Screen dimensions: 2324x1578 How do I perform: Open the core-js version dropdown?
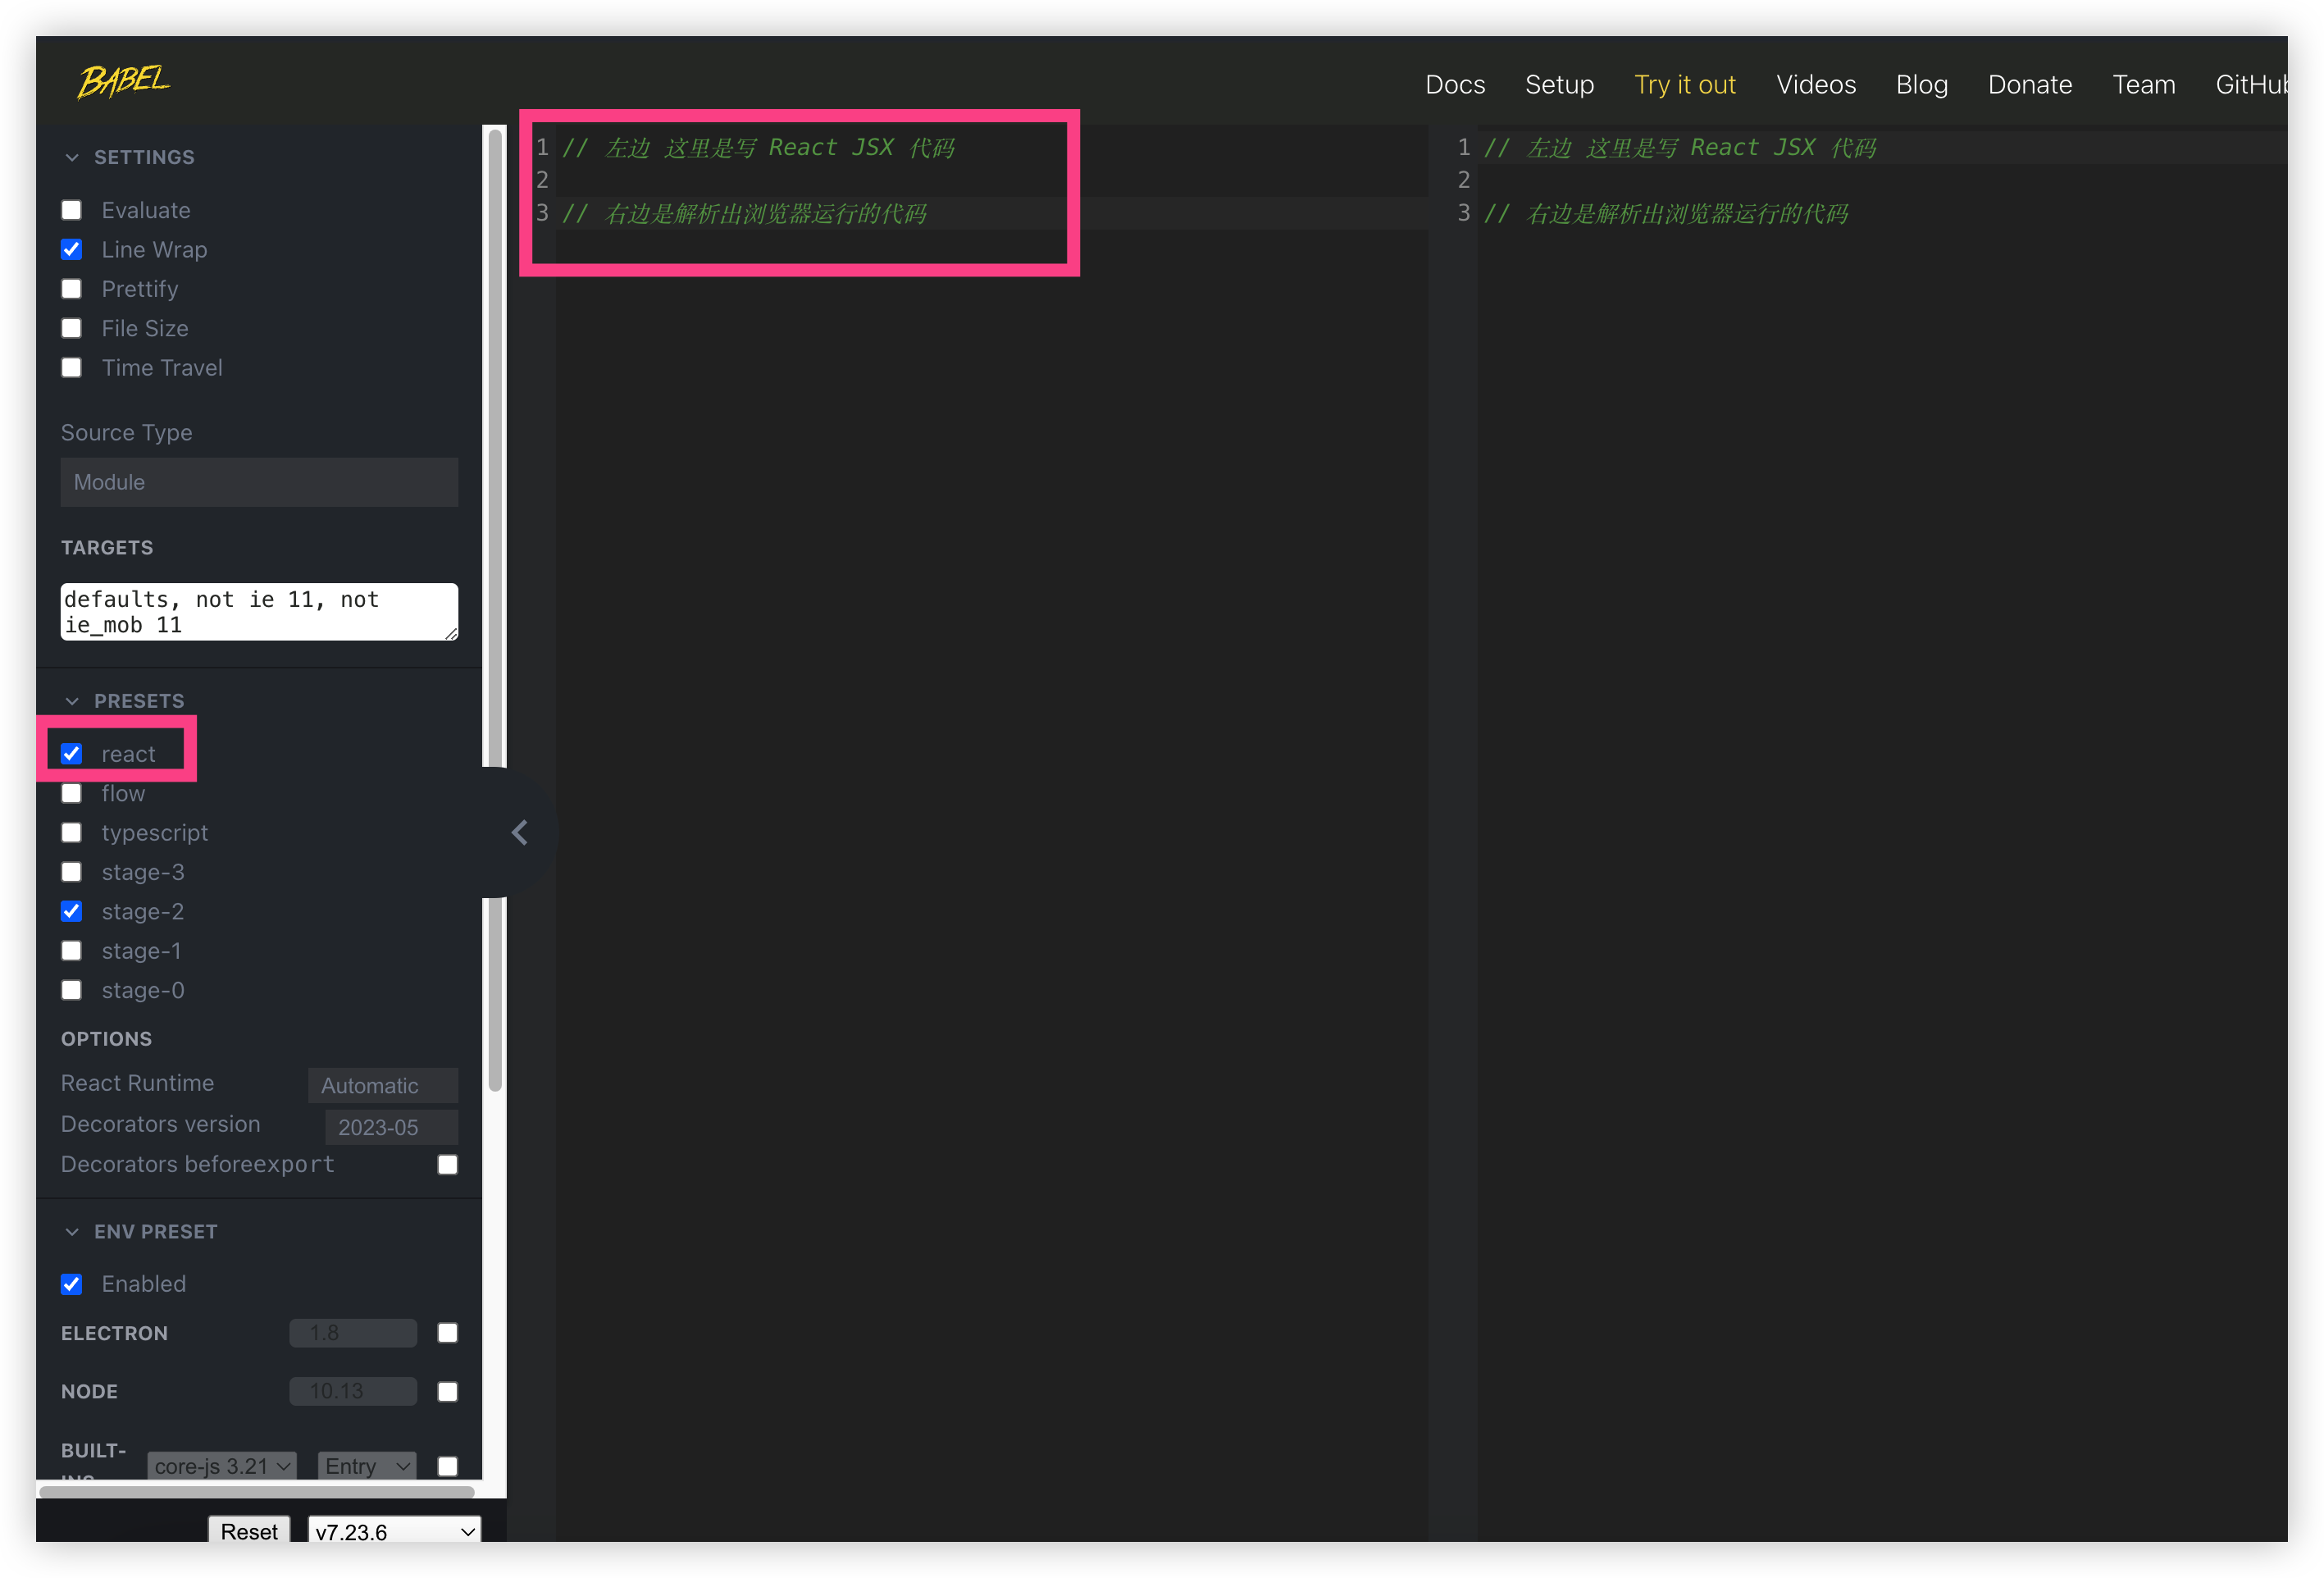(222, 1466)
